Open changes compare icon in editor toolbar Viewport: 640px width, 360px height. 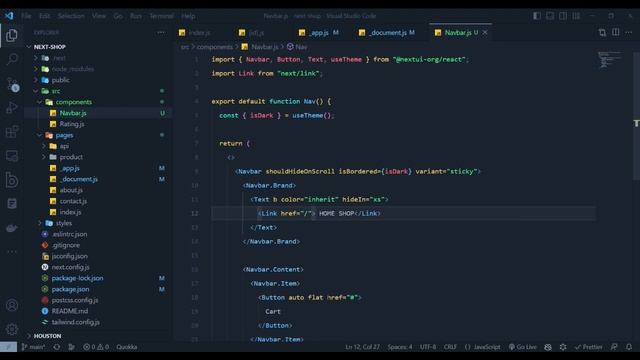[602, 33]
